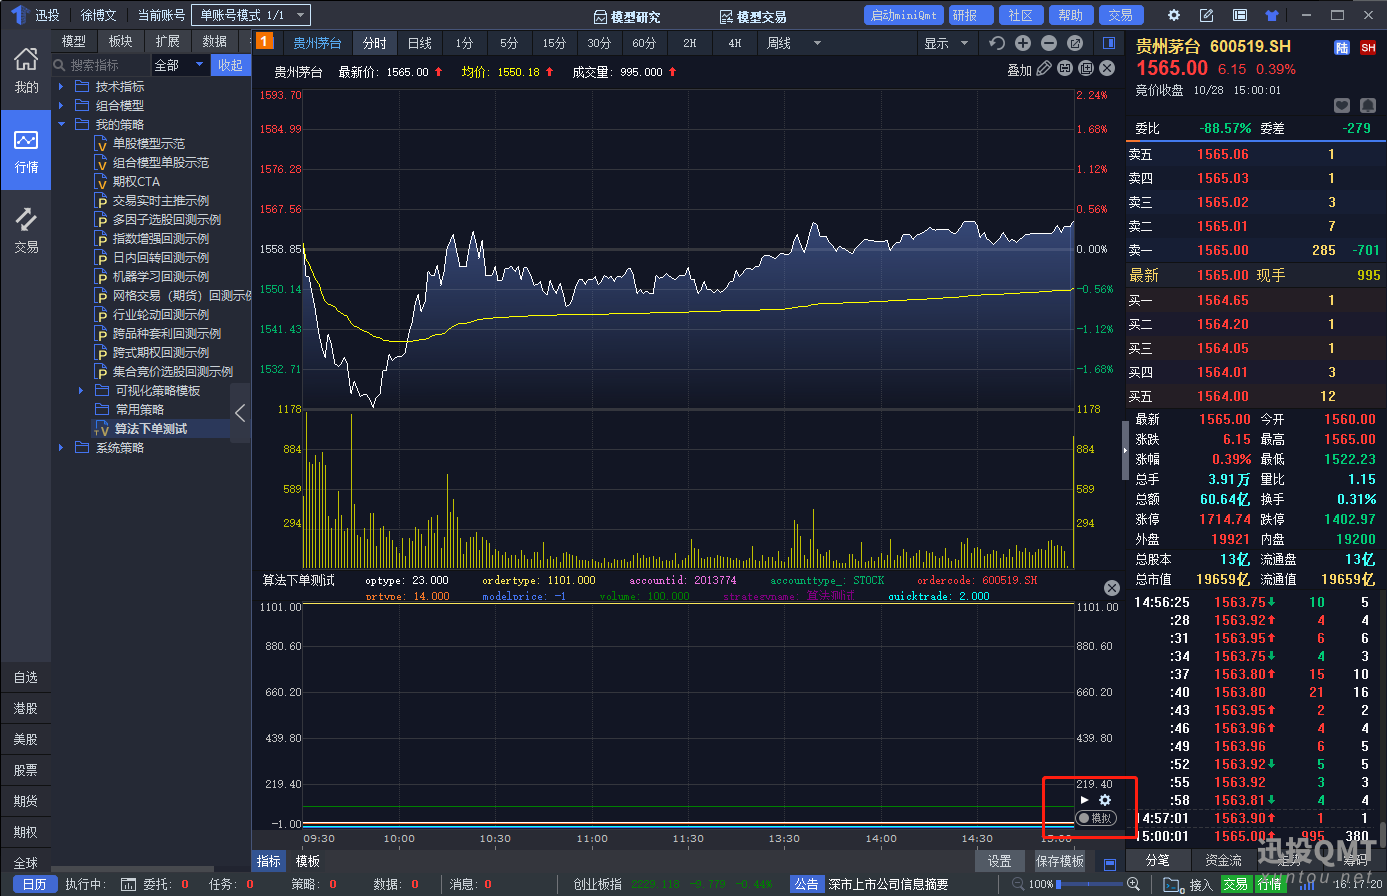Open the 板块 tab in left panel
Image resolution: width=1387 pixels, height=896 pixels.
pos(120,41)
